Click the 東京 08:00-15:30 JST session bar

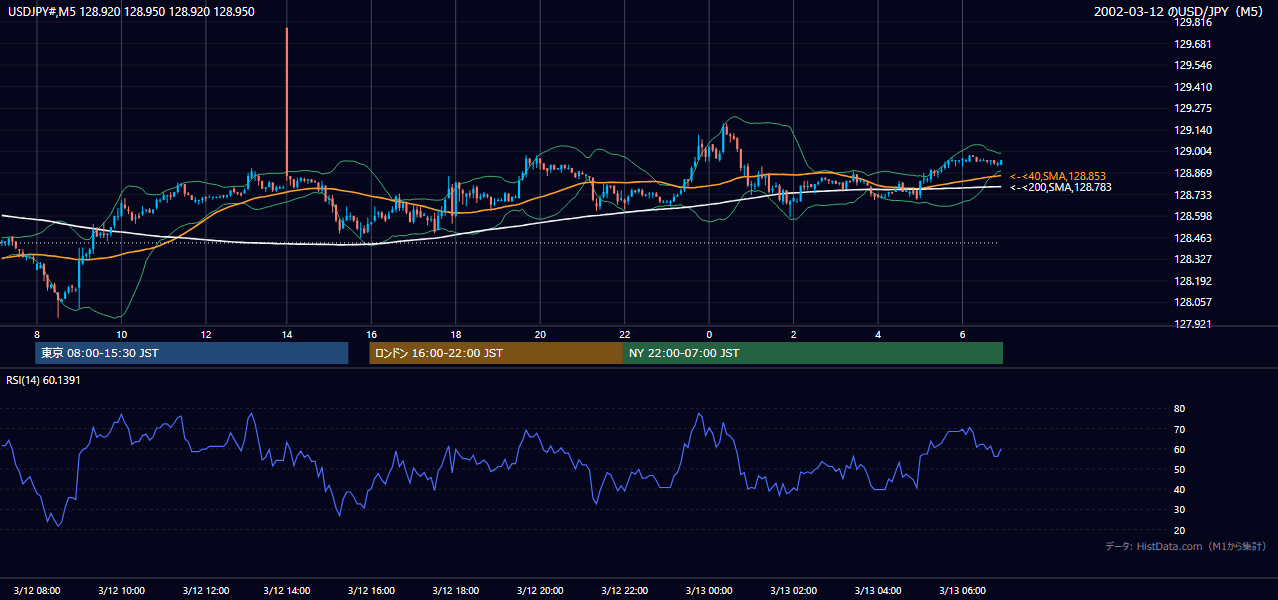(191, 353)
